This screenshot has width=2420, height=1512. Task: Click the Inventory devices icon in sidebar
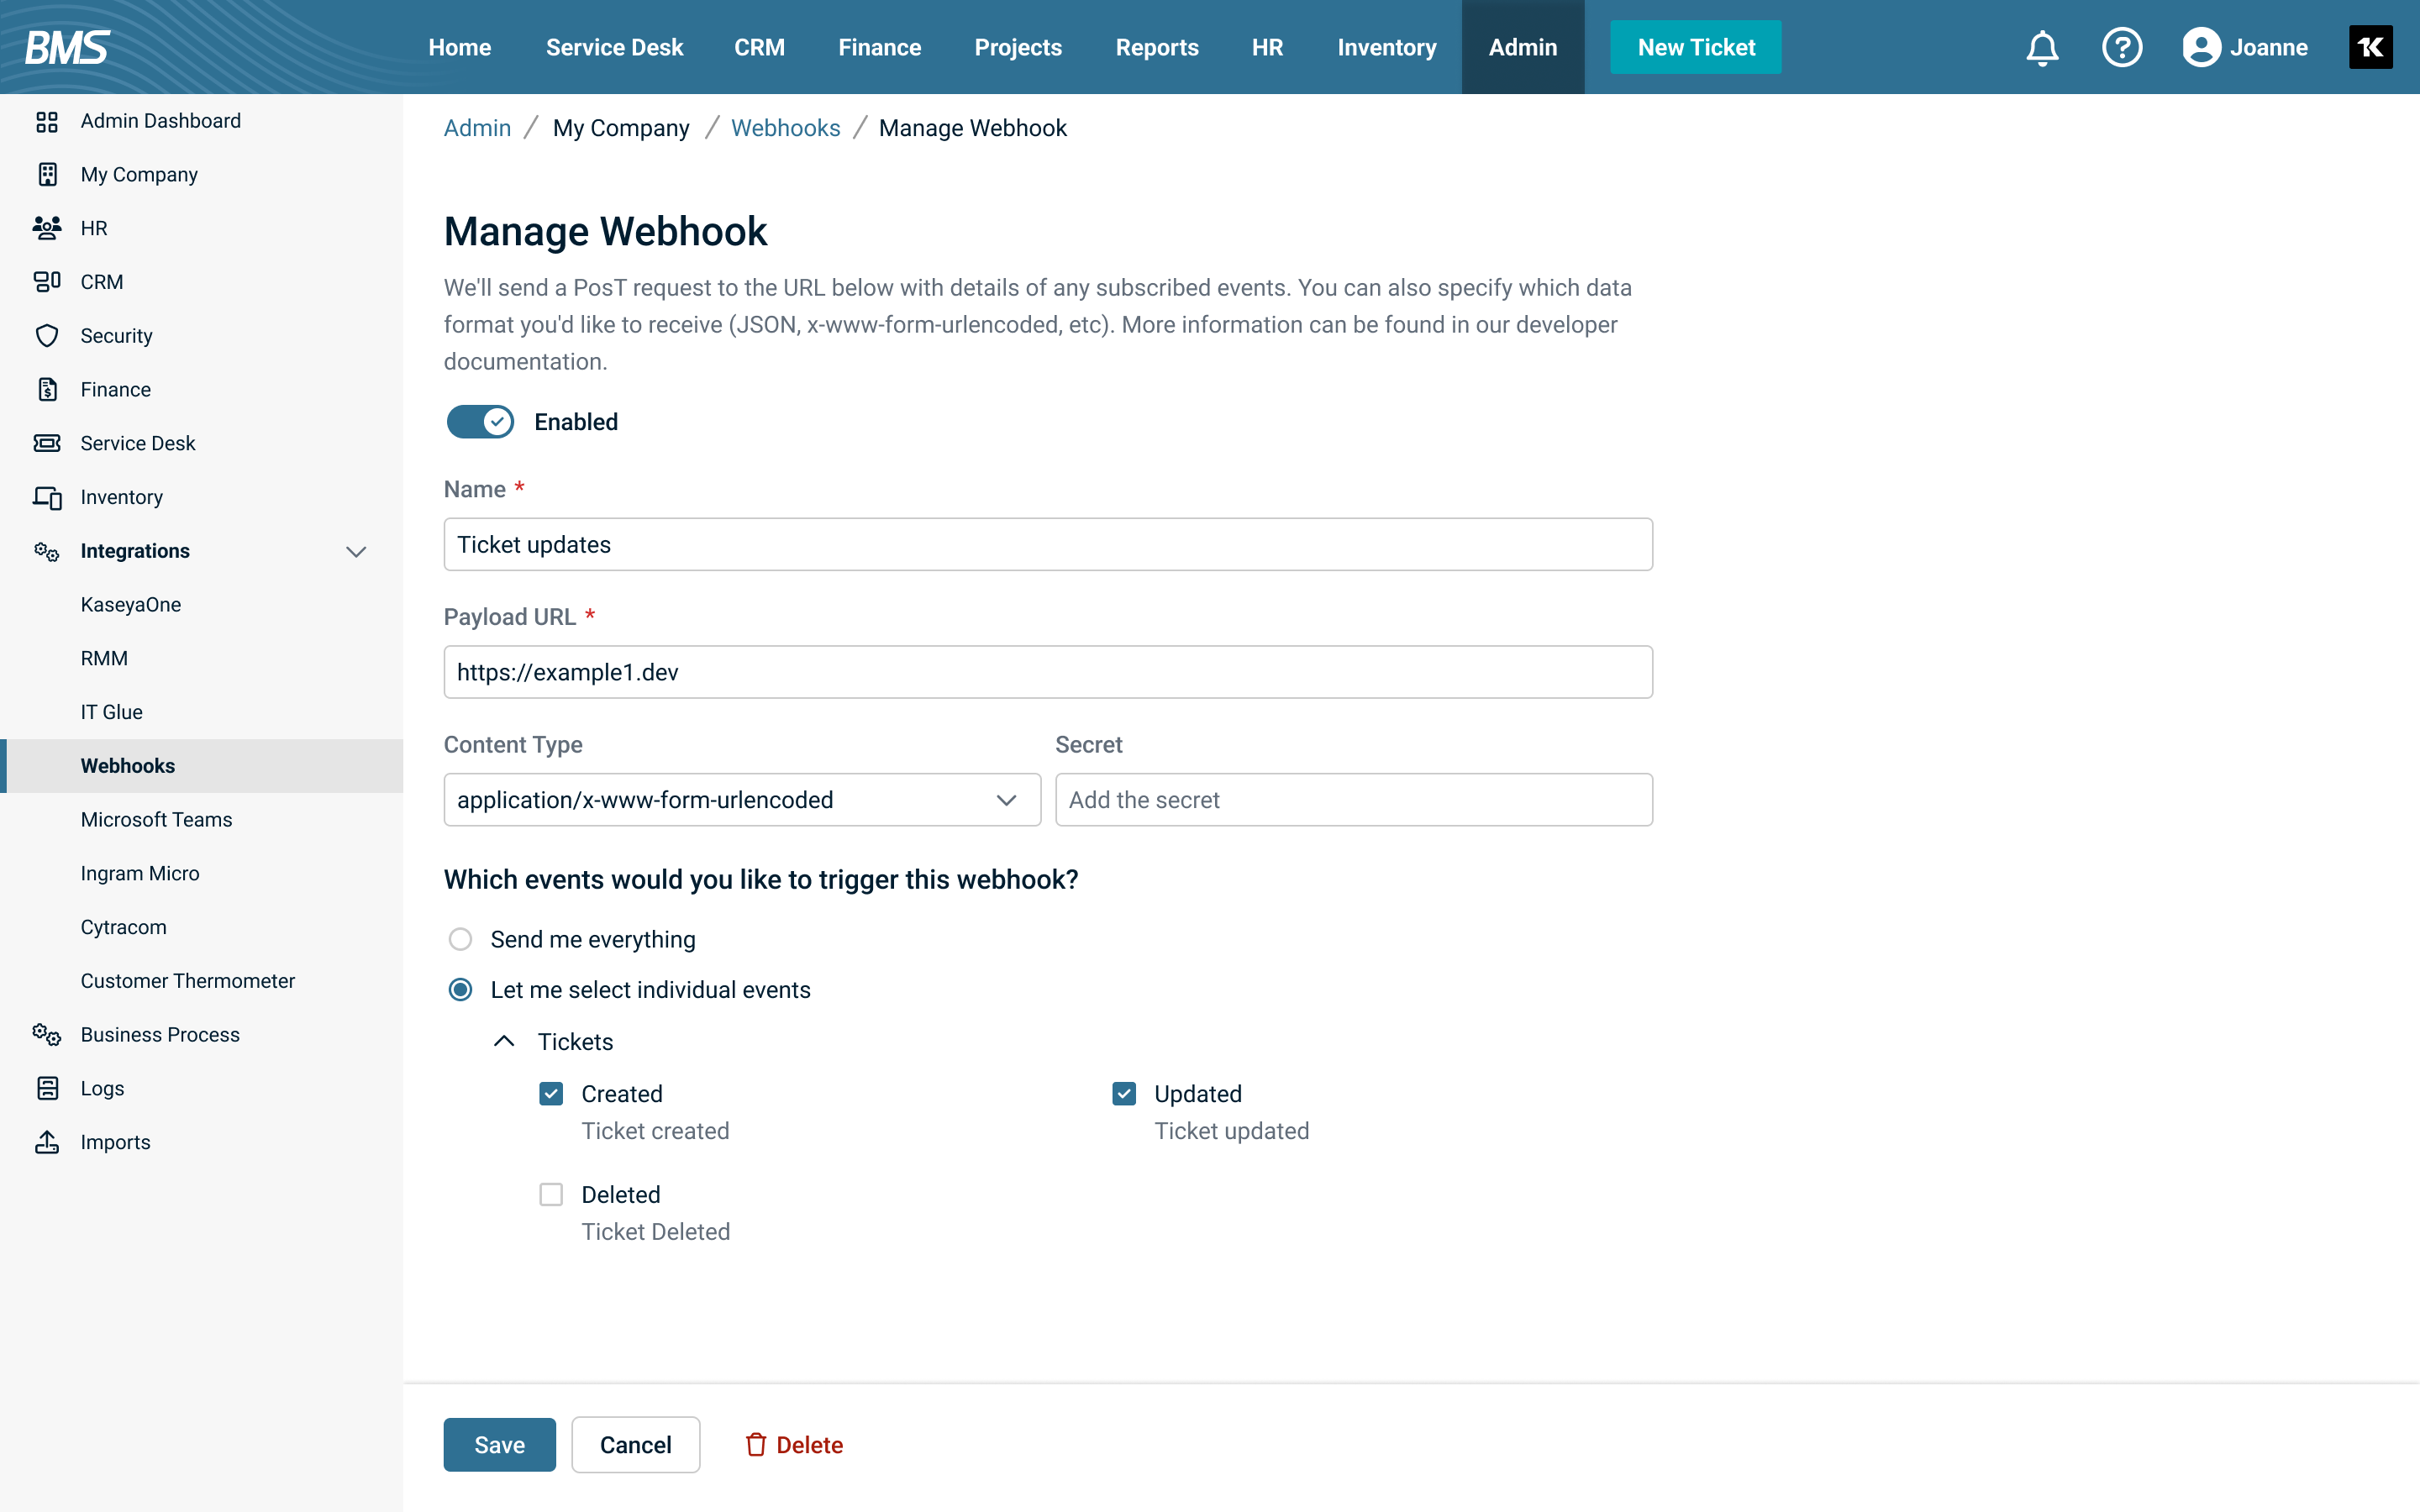(47, 497)
